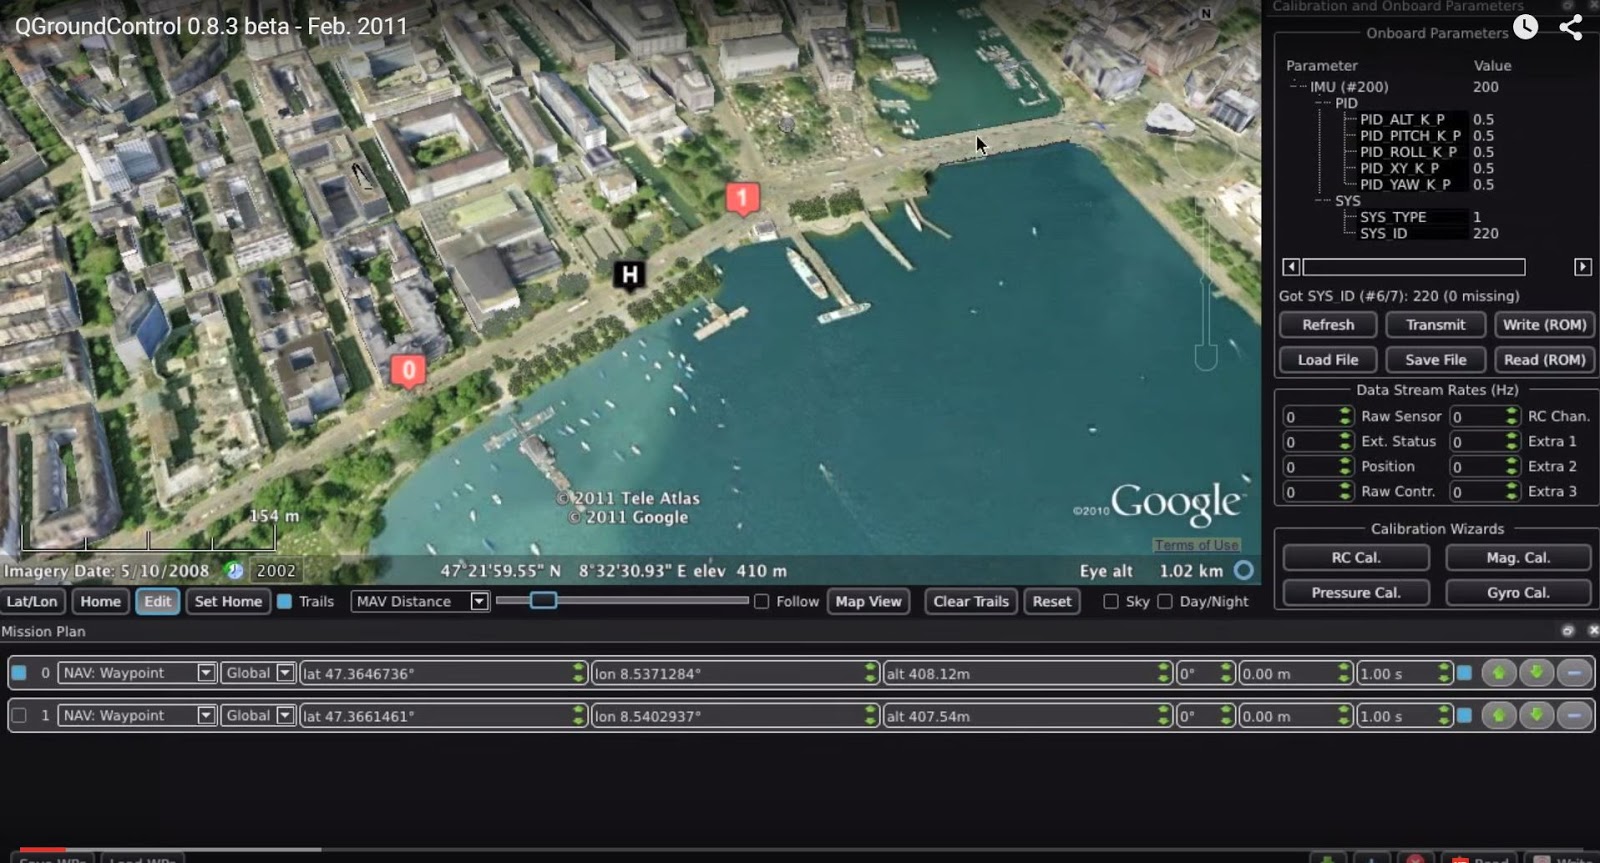Start the Gyro Cal. wizard

click(1518, 592)
